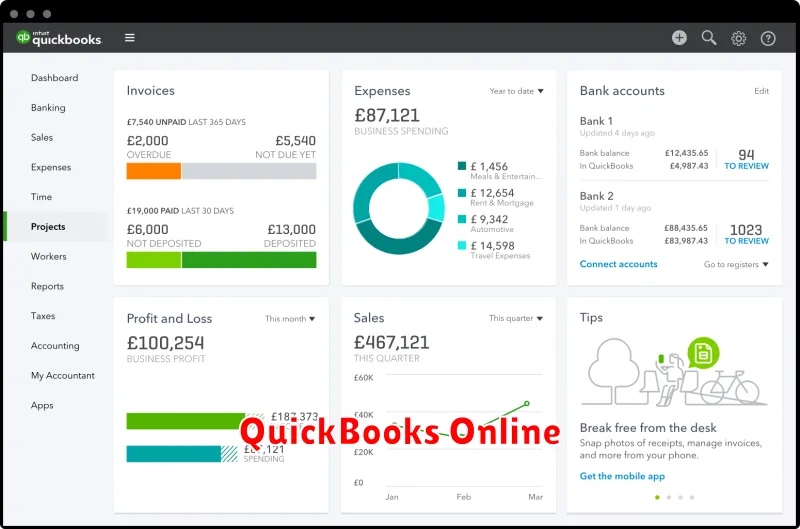800x529 pixels.
Task: Click the Break free from the desk heading
Action: [x=648, y=428]
